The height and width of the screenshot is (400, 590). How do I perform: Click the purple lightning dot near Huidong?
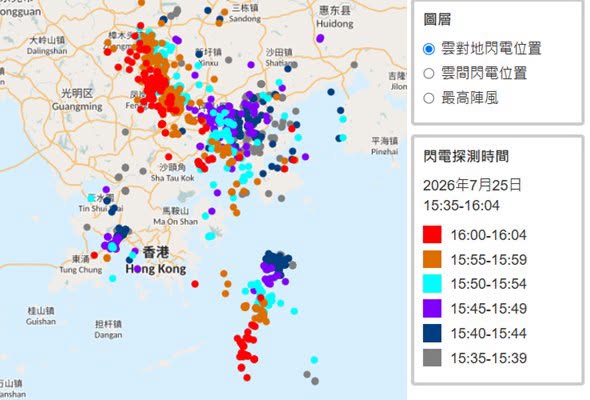point(320,38)
